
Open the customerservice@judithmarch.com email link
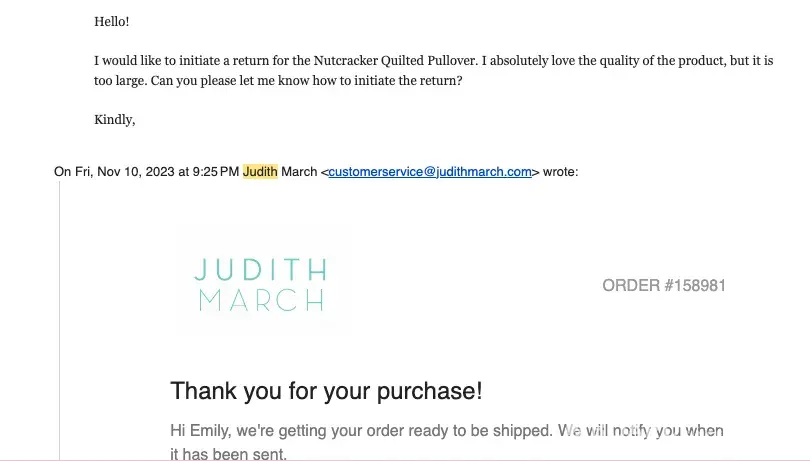tap(430, 172)
